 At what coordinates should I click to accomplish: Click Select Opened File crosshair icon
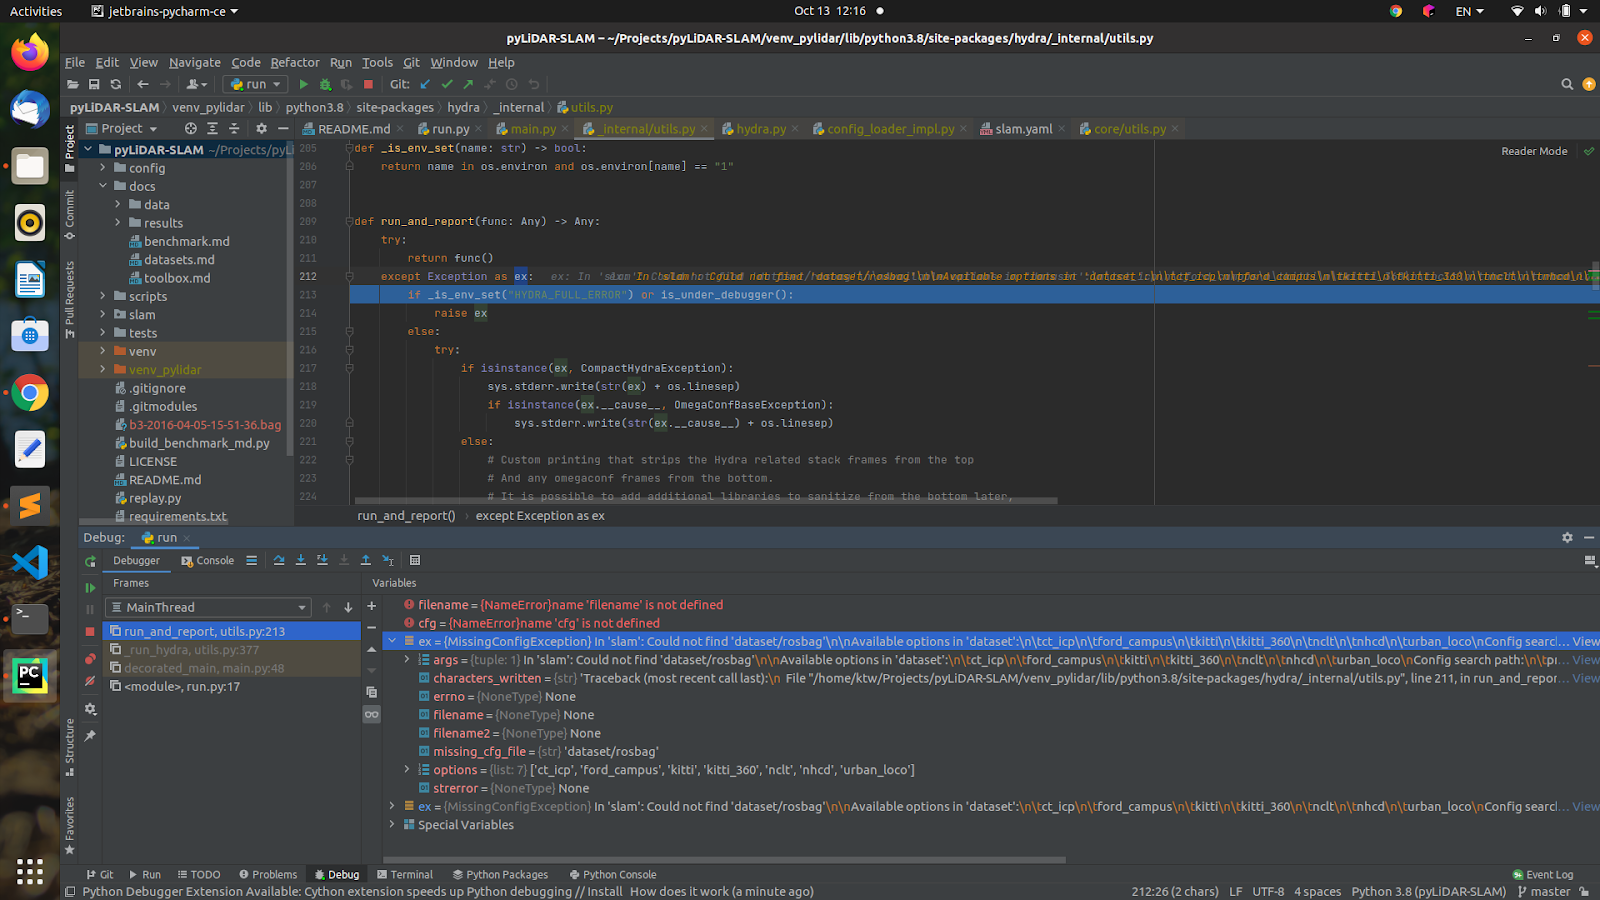click(x=190, y=129)
